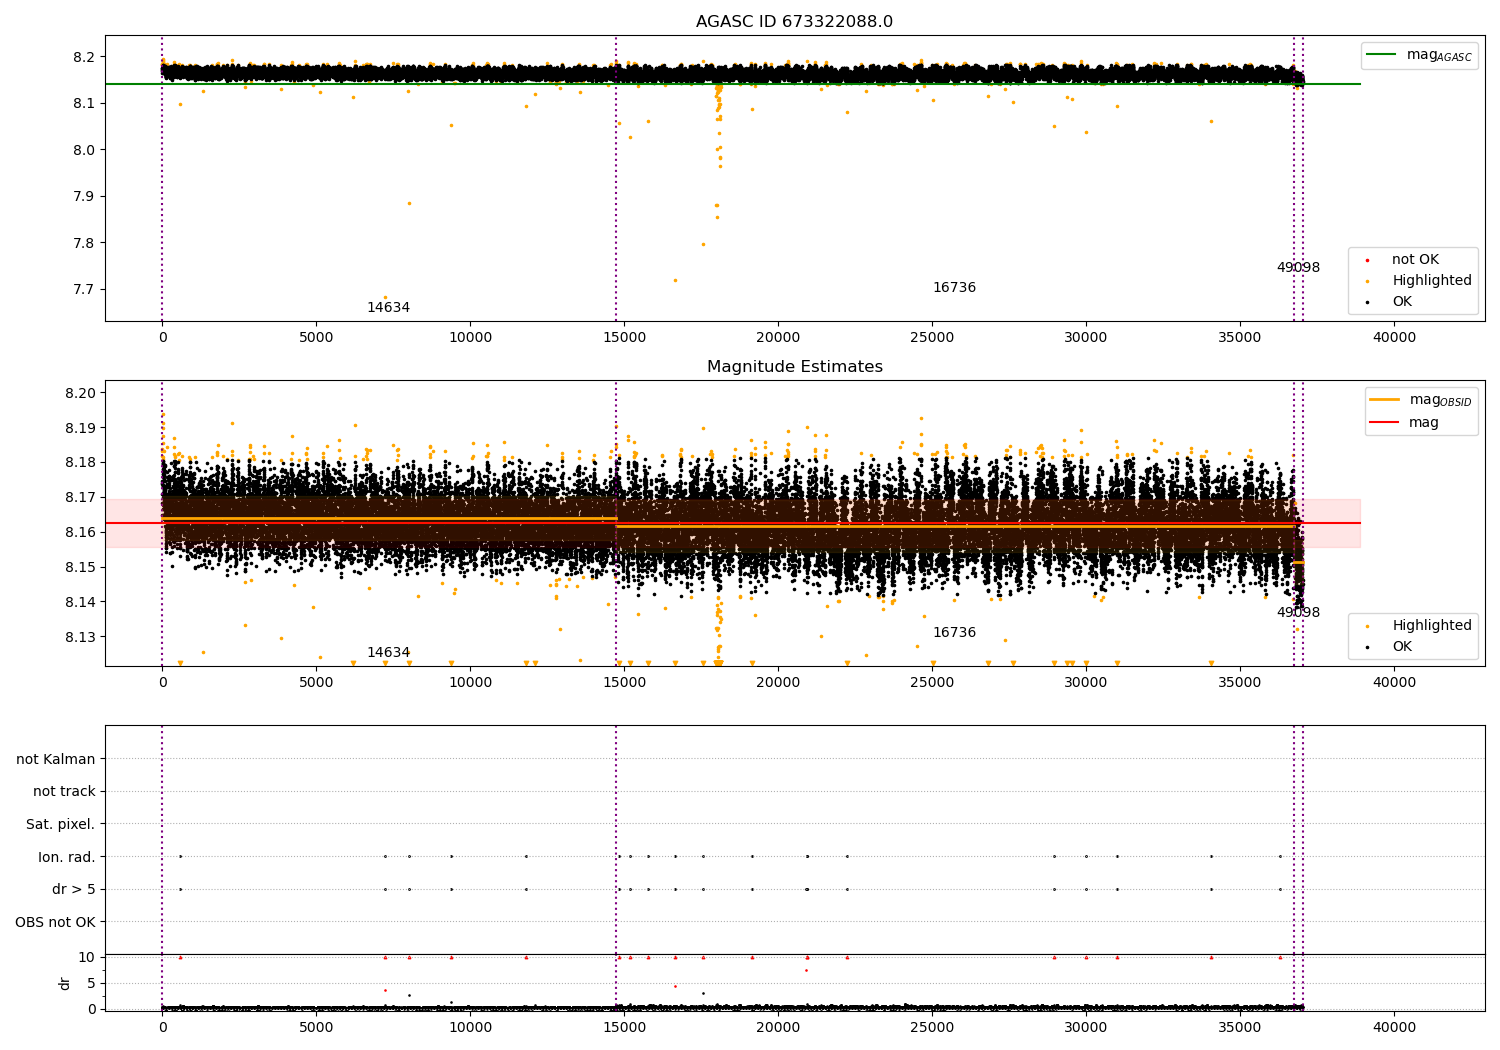Click x-tick '30000' under the middle plot
Screen dimensions: 1500x1050
click(1086, 683)
